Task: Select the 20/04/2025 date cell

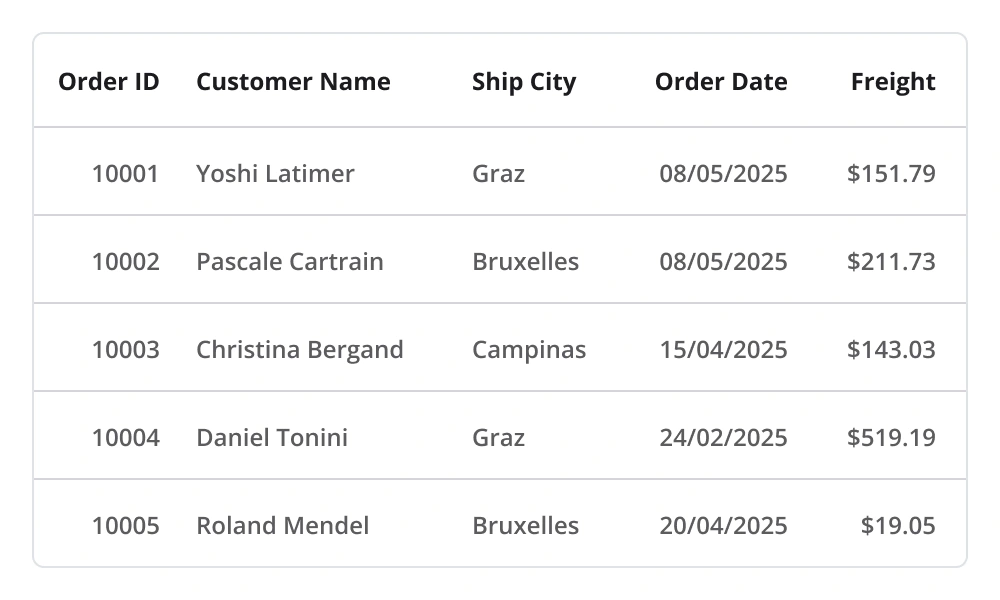Action: click(x=723, y=526)
